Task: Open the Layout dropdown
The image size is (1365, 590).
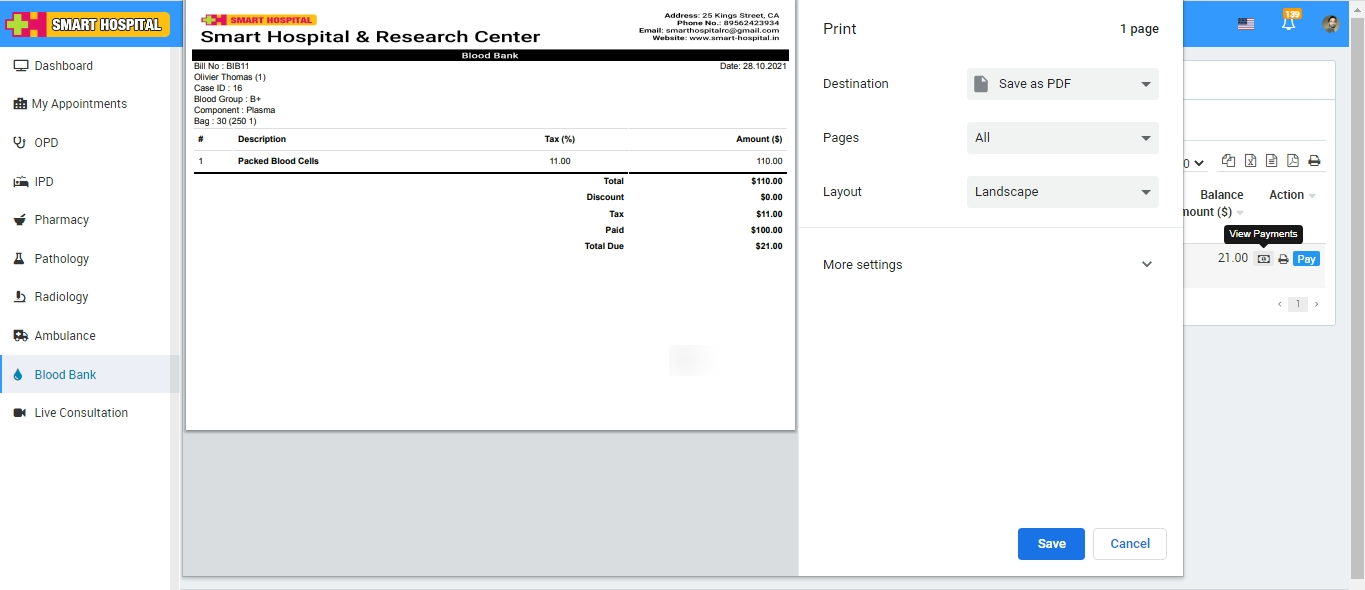Action: point(1062,192)
